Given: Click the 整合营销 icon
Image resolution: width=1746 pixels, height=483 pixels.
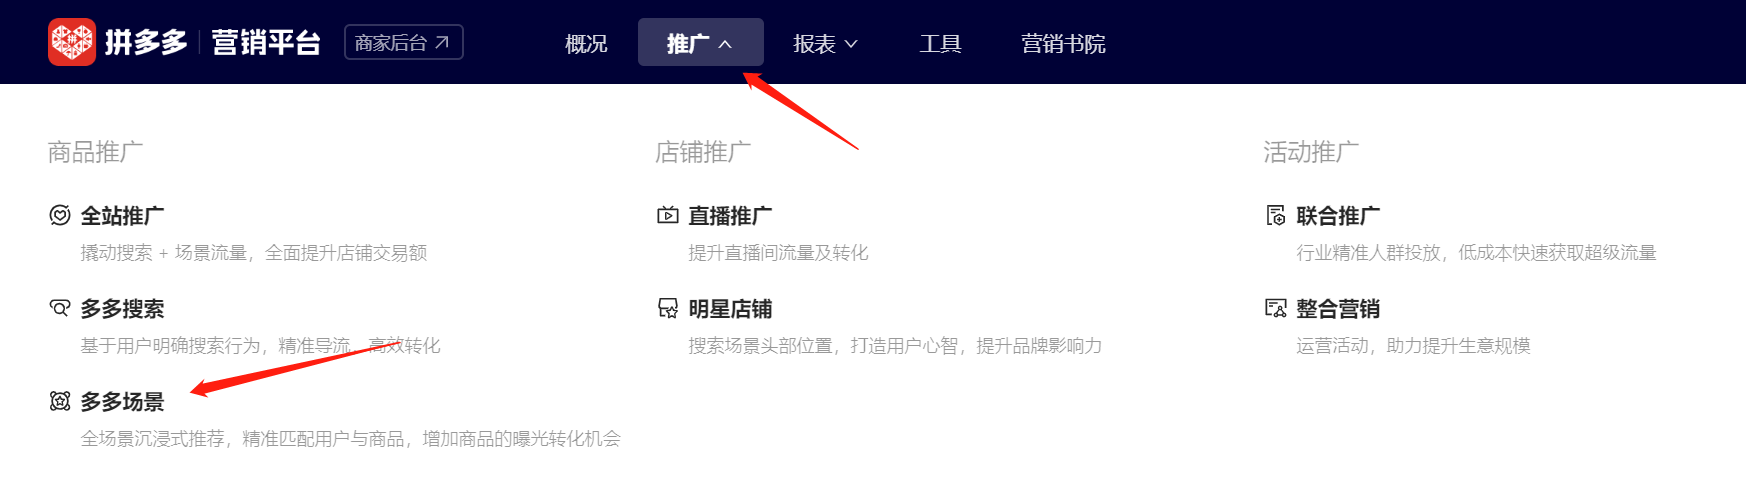Looking at the screenshot, I should [x=1276, y=308].
